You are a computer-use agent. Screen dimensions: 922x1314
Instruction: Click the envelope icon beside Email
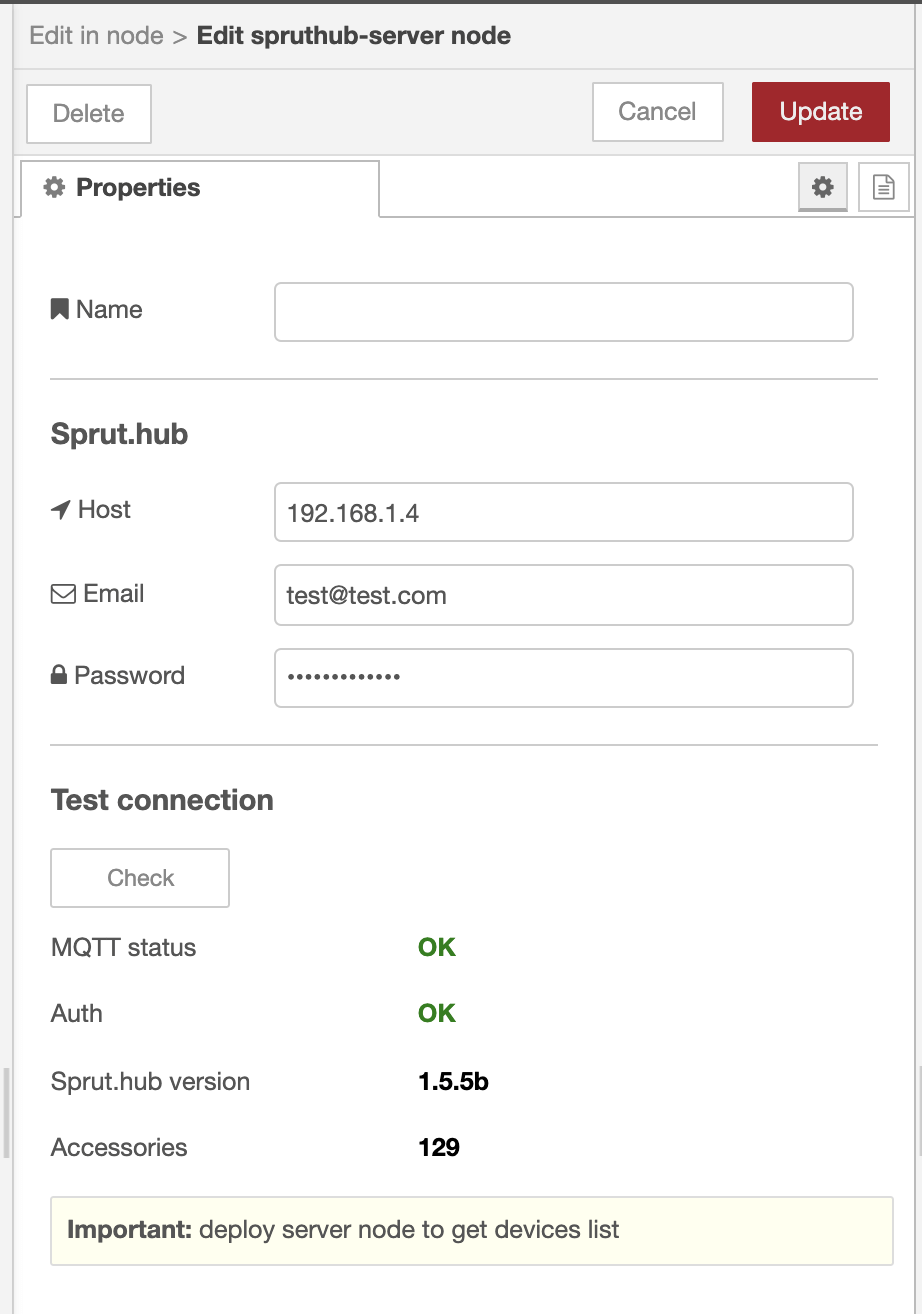pyautogui.click(x=63, y=594)
